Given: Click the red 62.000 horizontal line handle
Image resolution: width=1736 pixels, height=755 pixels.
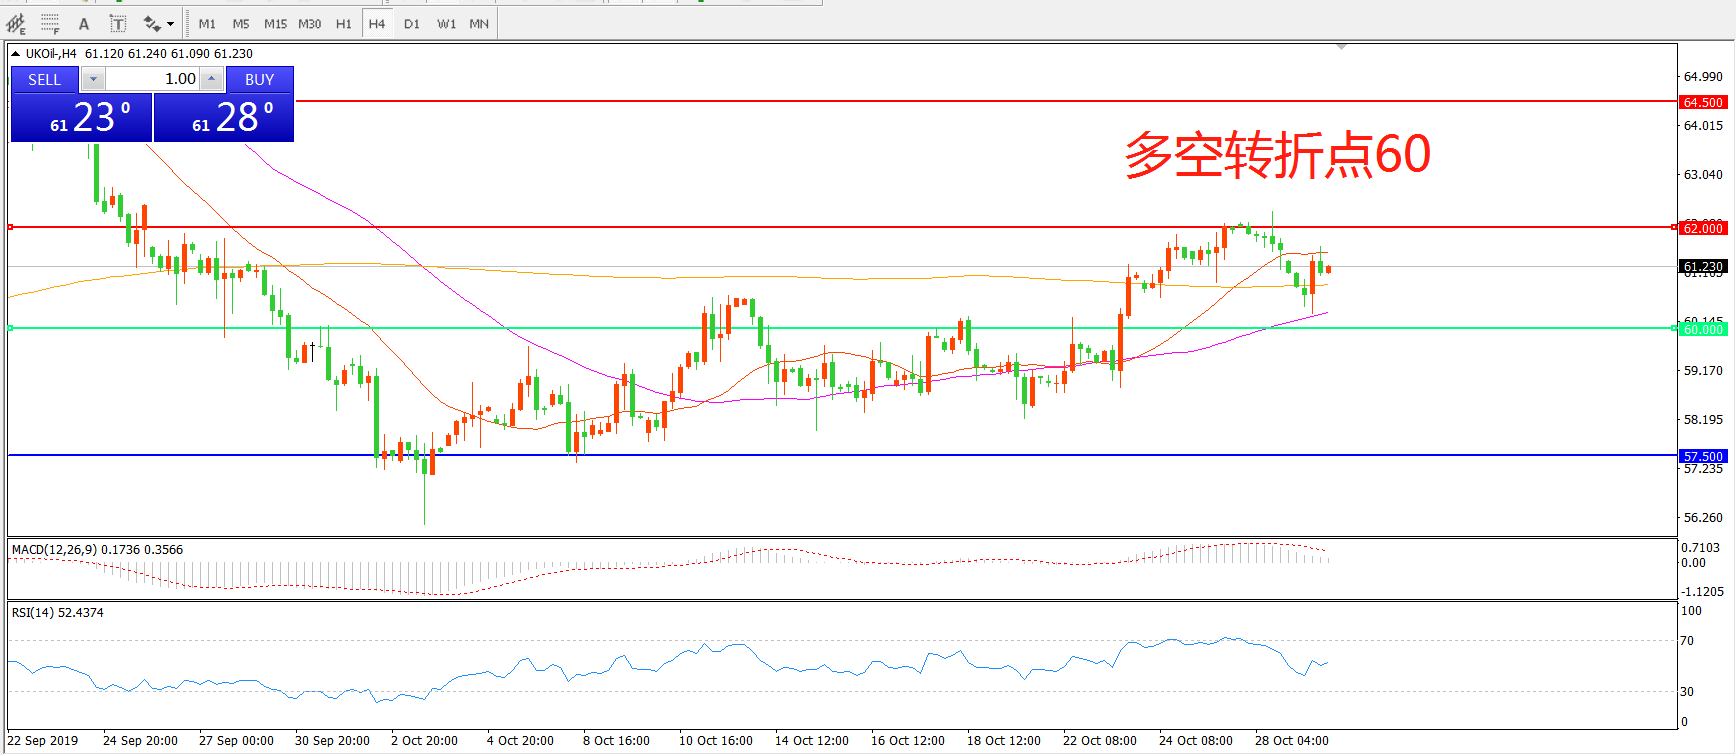Looking at the screenshot, I should (x=10, y=227).
